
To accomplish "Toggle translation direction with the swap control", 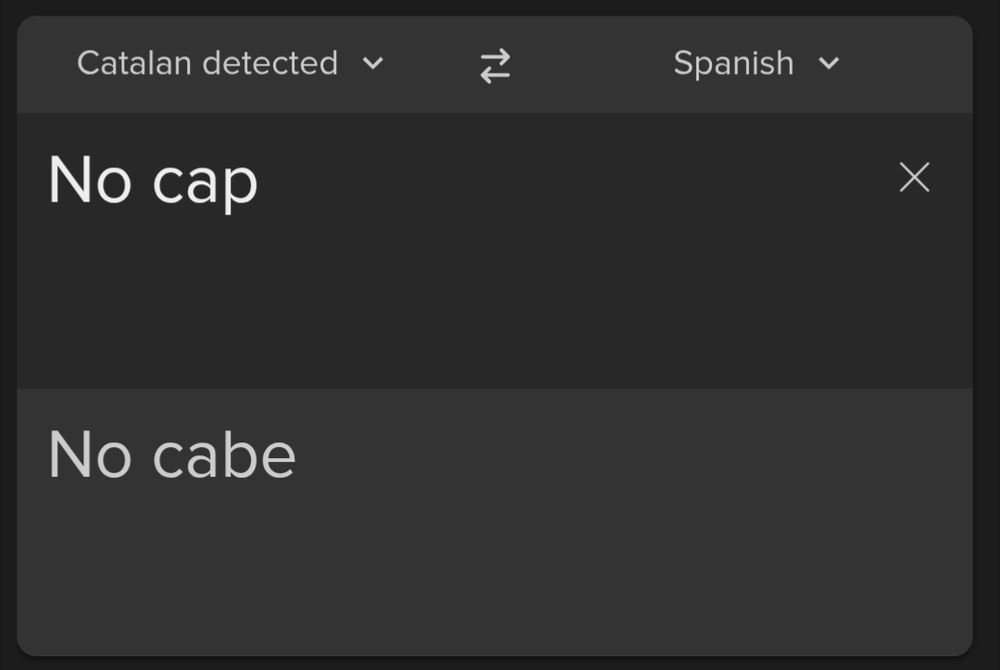I will 494,64.
